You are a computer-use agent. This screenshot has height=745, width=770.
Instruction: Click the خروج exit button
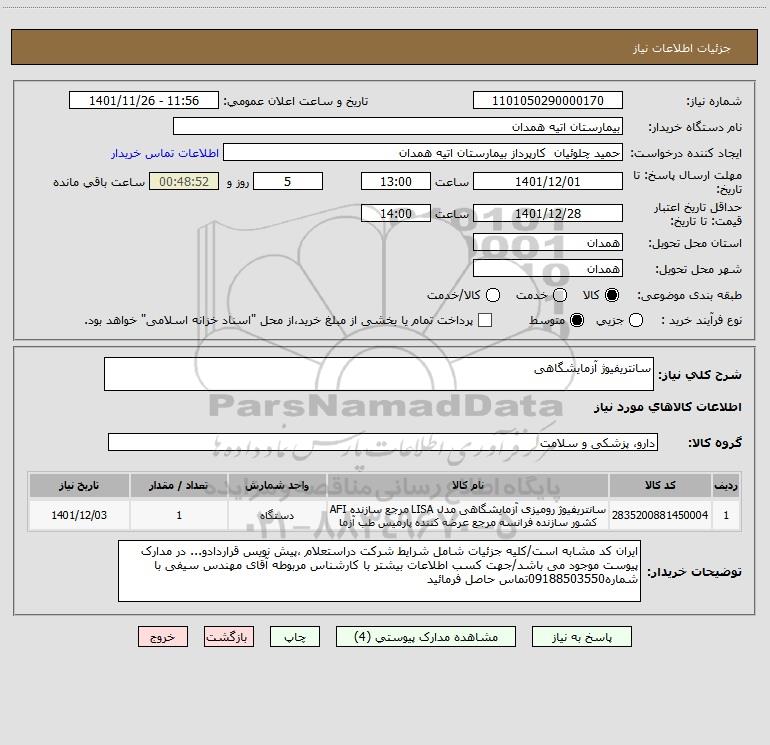pos(163,637)
